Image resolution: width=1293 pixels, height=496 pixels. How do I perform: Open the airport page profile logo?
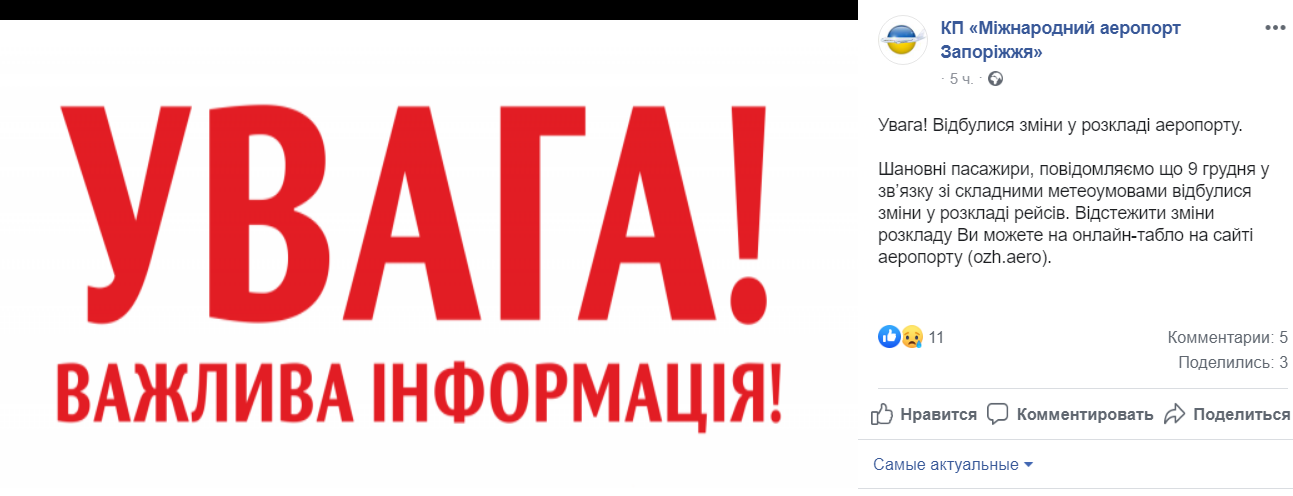(x=902, y=41)
